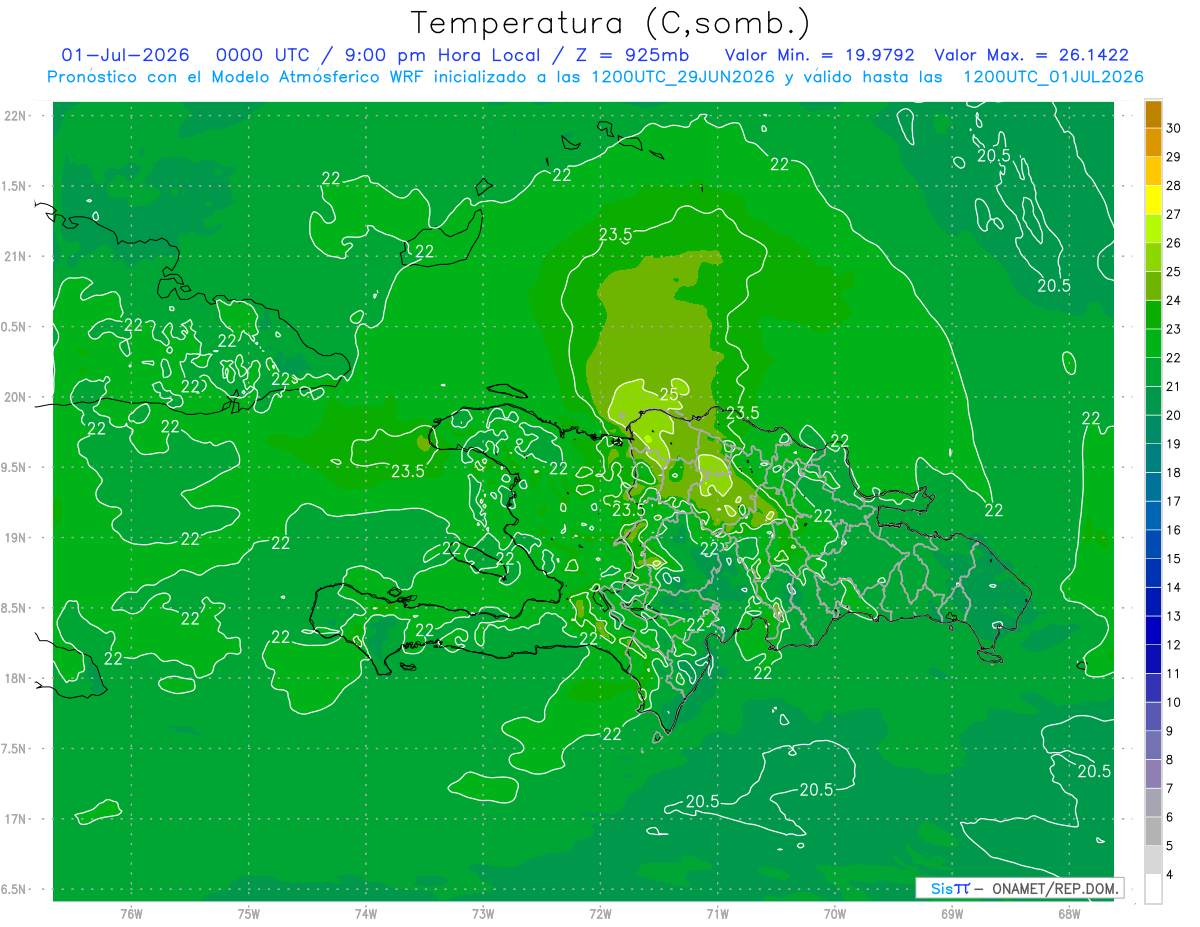Screen dimensions: 1200x927
Task: Click "1200UTC_29JUN2026" initialization time
Action: click(681, 77)
